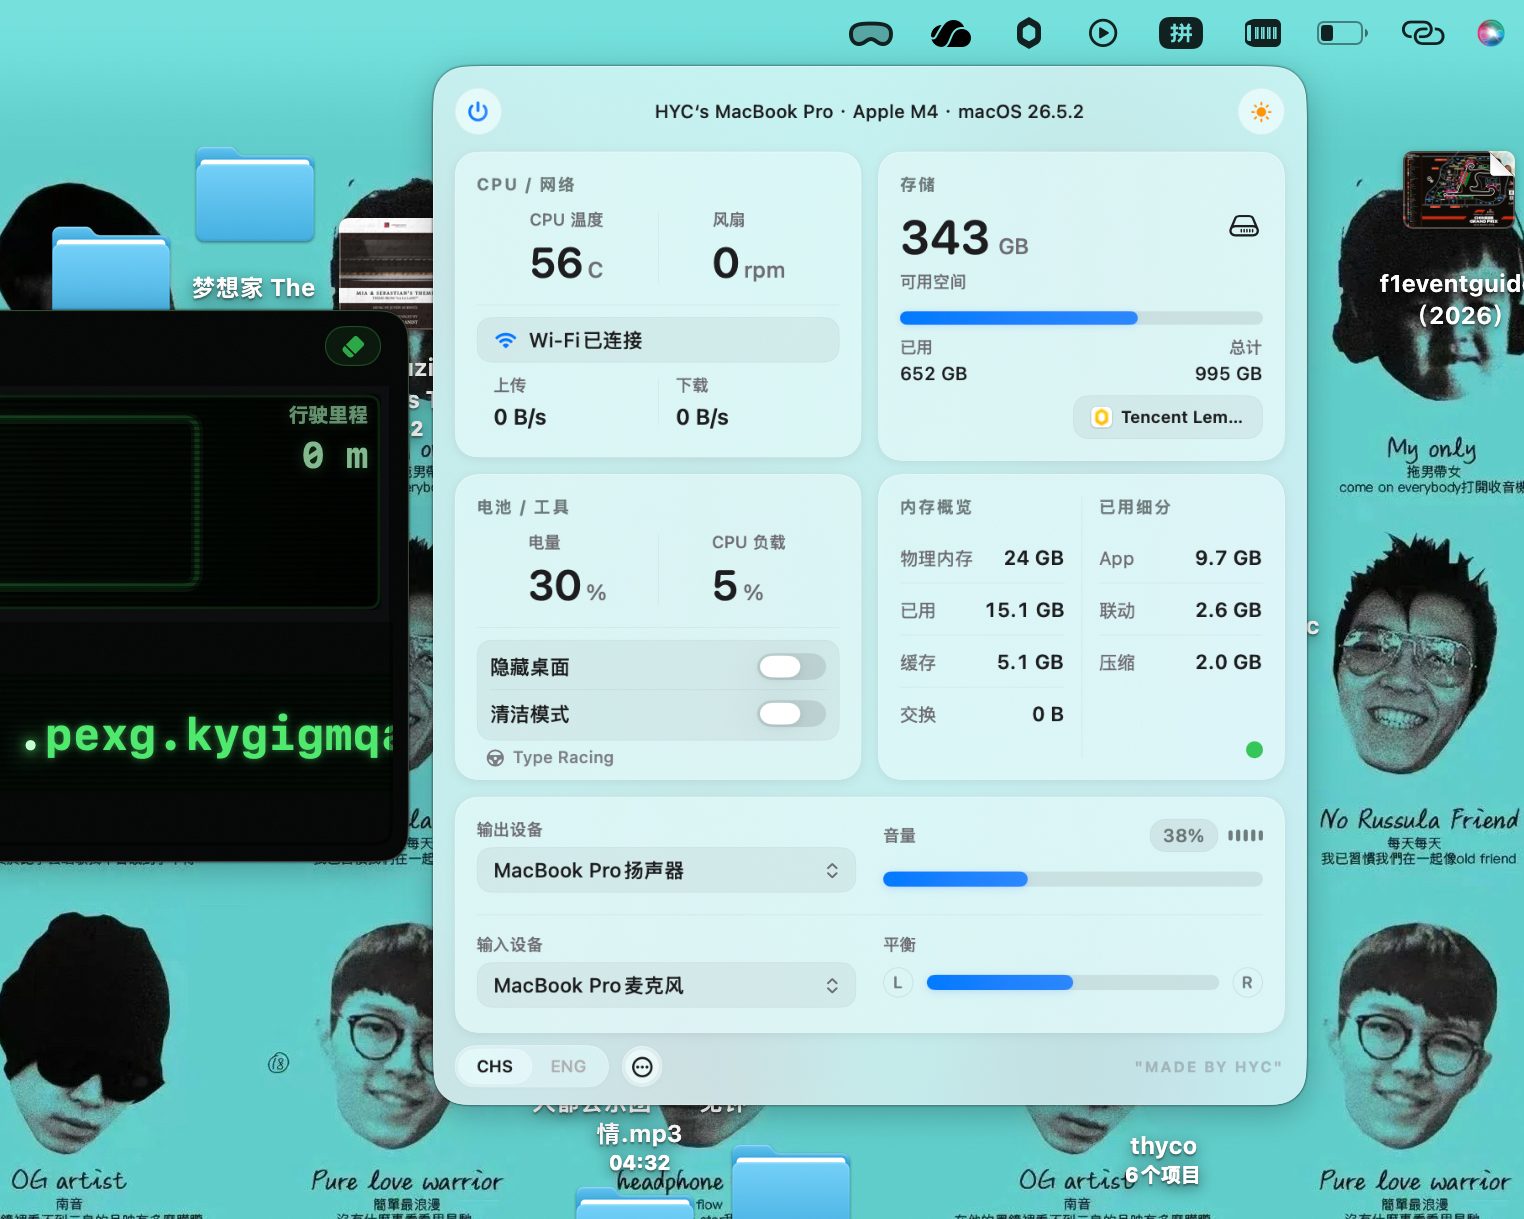Click the App 9.7 GB memory row
Viewport: 1524px width, 1219px height.
click(x=1180, y=558)
